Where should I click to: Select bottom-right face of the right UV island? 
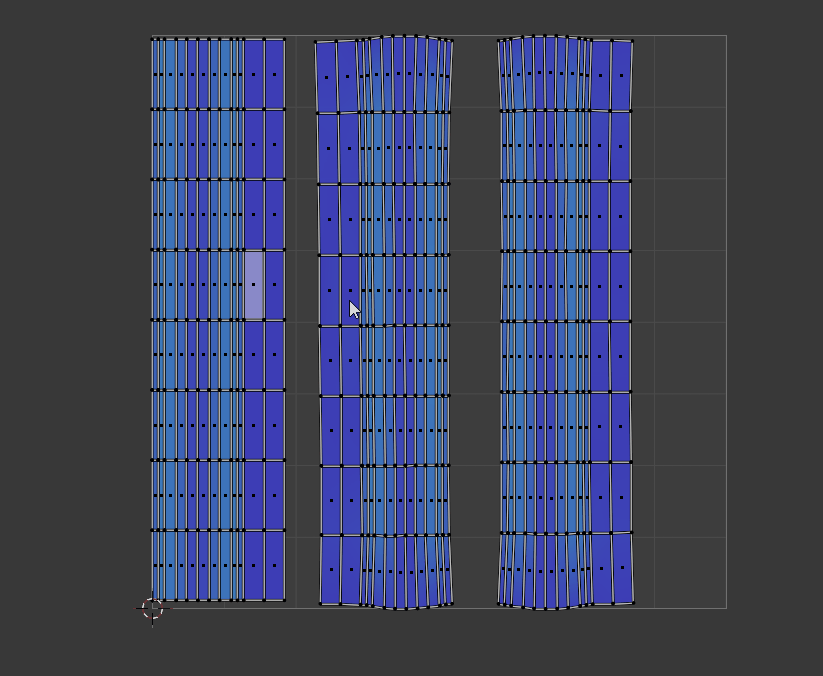coord(622,568)
